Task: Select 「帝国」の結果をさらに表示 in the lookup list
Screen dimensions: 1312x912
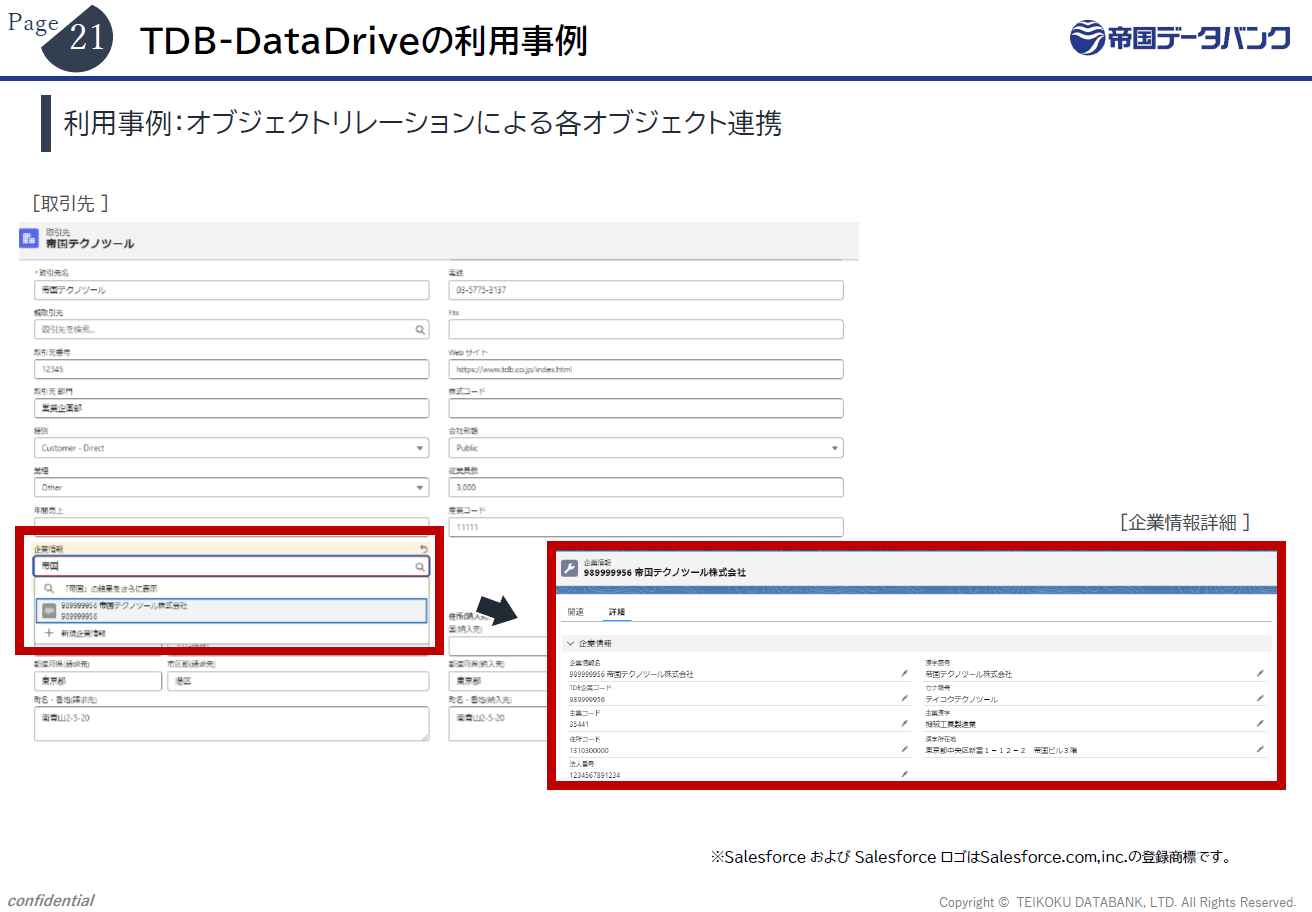Action: pyautogui.click(x=231, y=589)
